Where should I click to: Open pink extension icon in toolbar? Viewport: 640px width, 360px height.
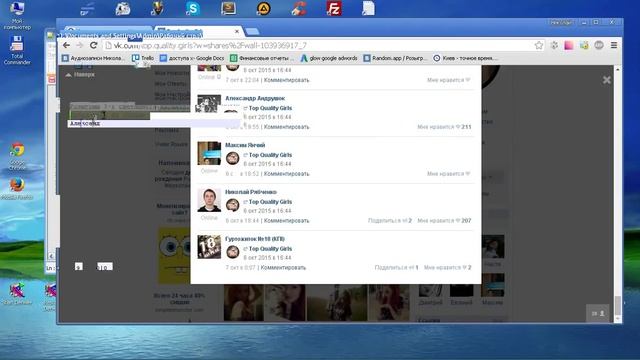click(x=569, y=45)
